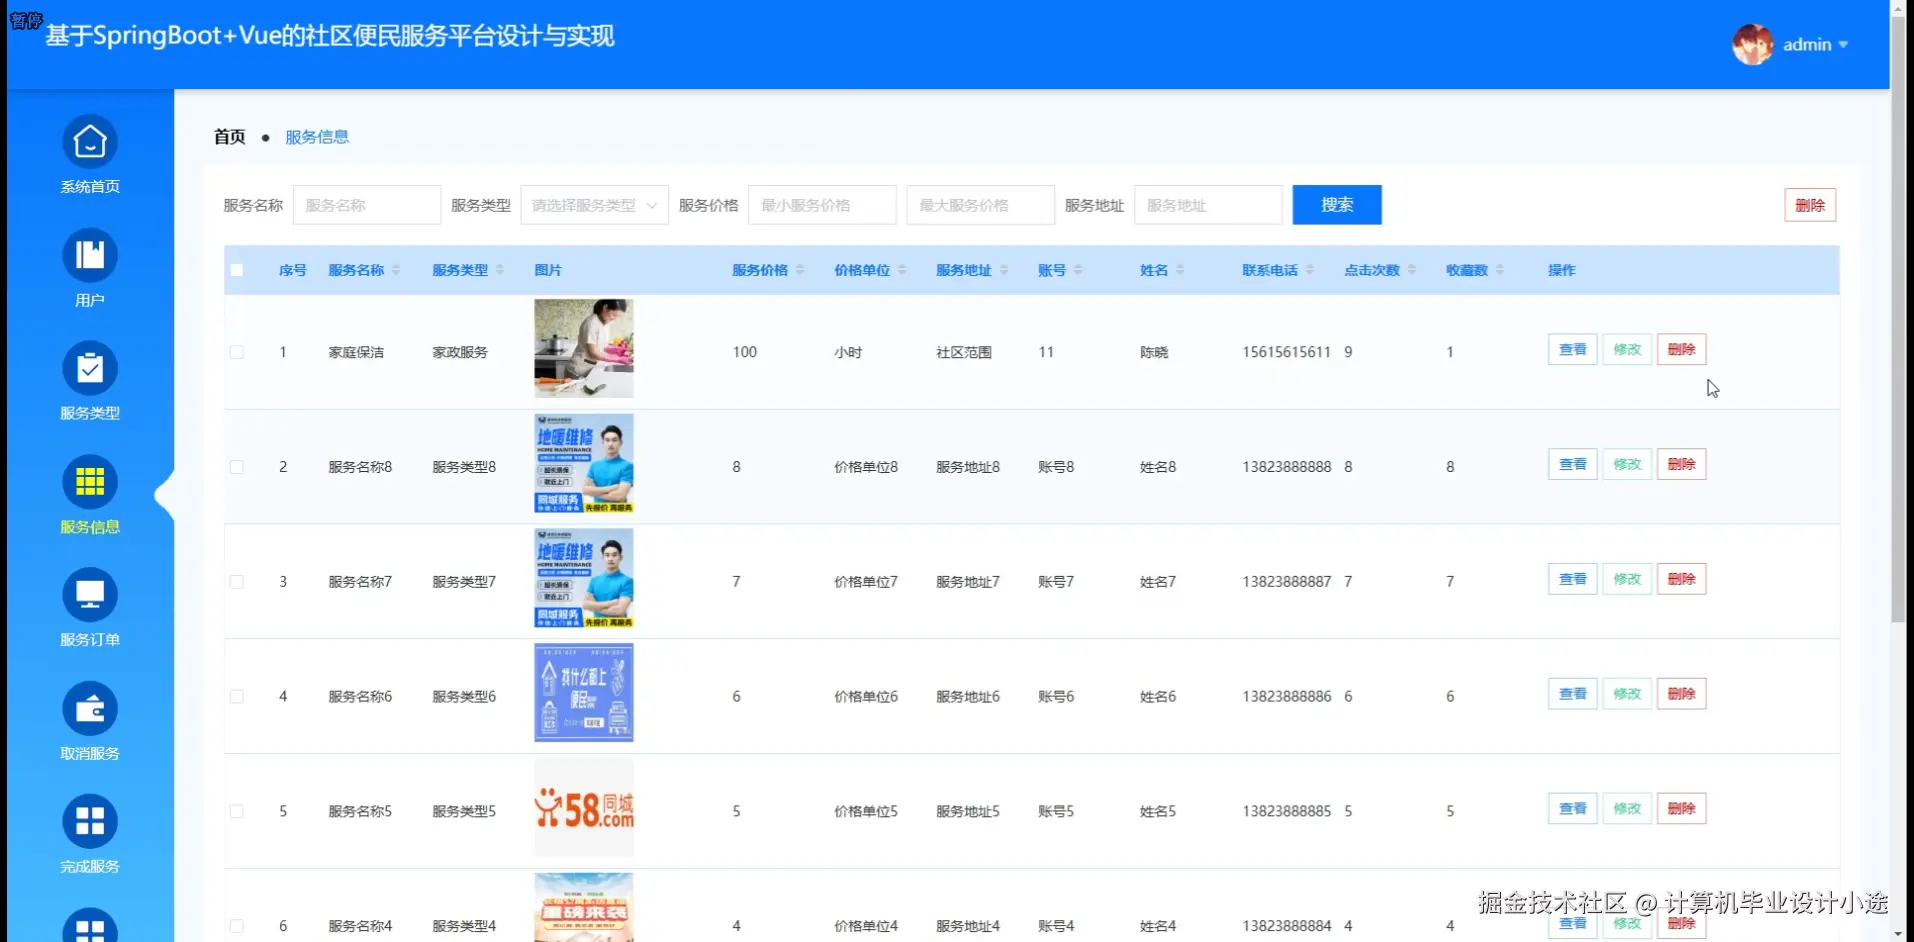Open the 服务名称7 service image
1914x942 pixels.
pos(584,578)
